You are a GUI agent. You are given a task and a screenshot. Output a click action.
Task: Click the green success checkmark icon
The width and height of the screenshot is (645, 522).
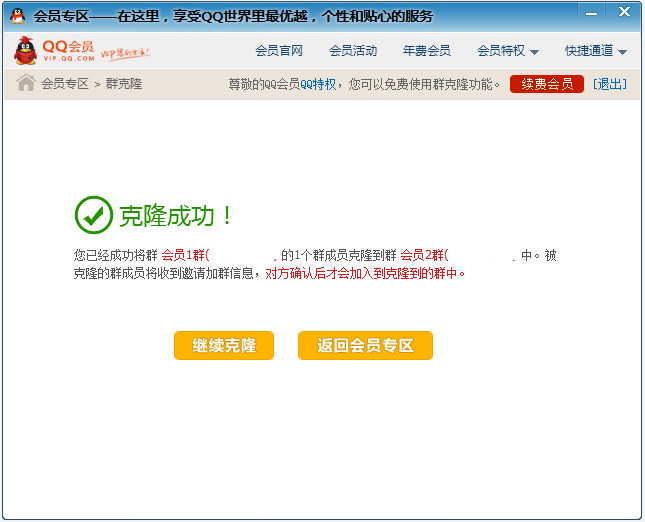coord(94,214)
